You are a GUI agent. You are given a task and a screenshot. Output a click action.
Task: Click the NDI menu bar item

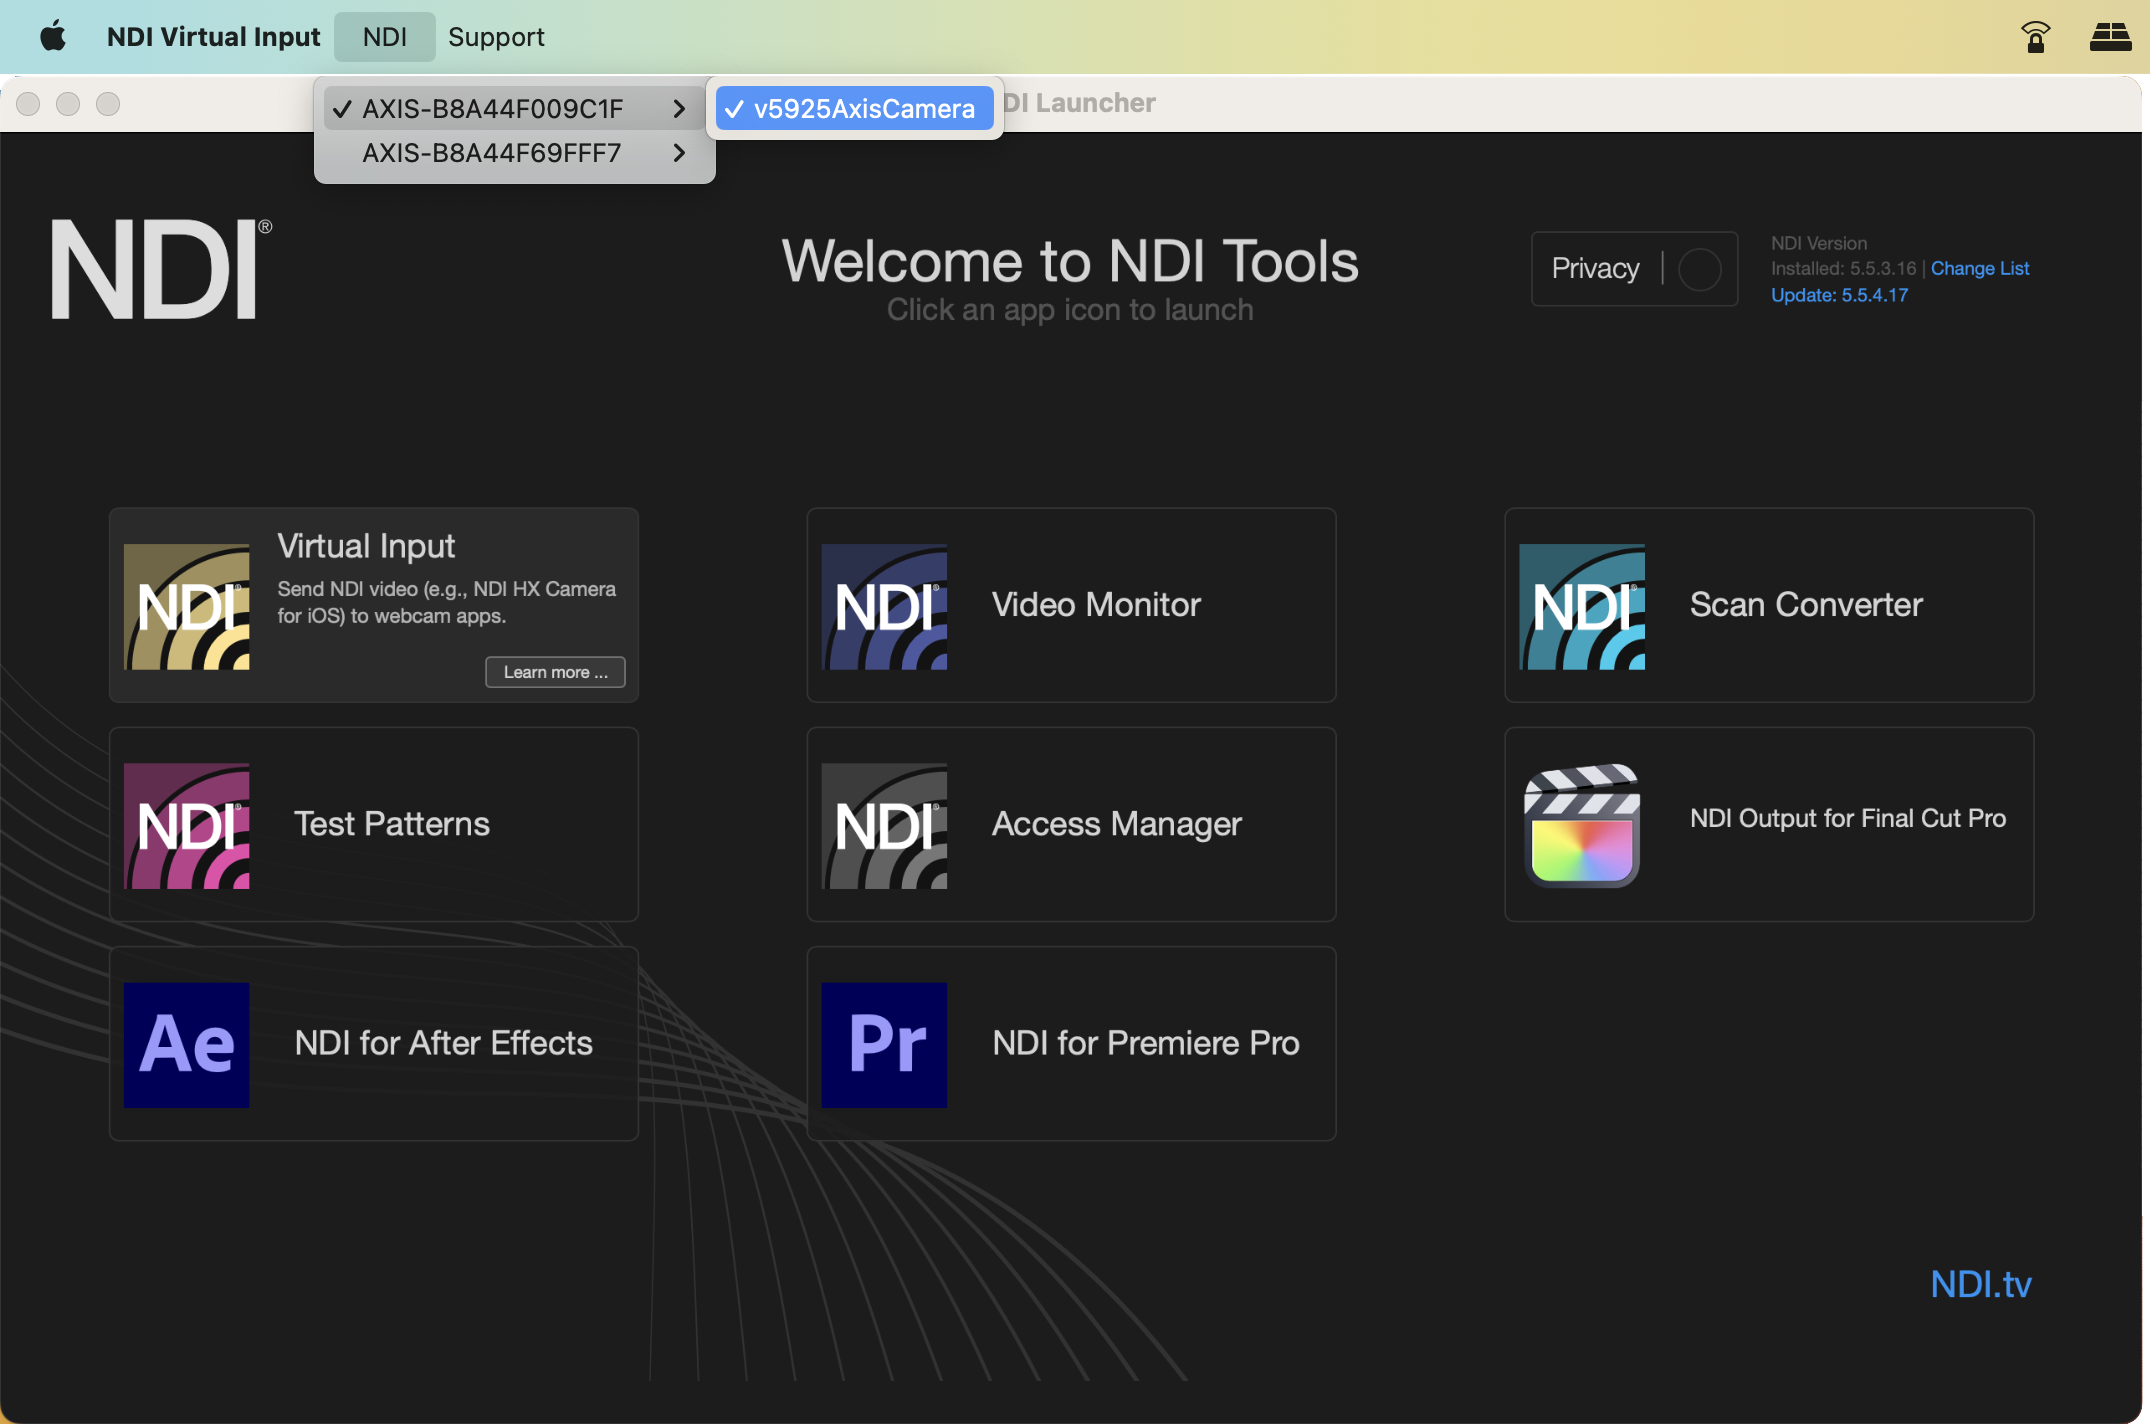(384, 37)
